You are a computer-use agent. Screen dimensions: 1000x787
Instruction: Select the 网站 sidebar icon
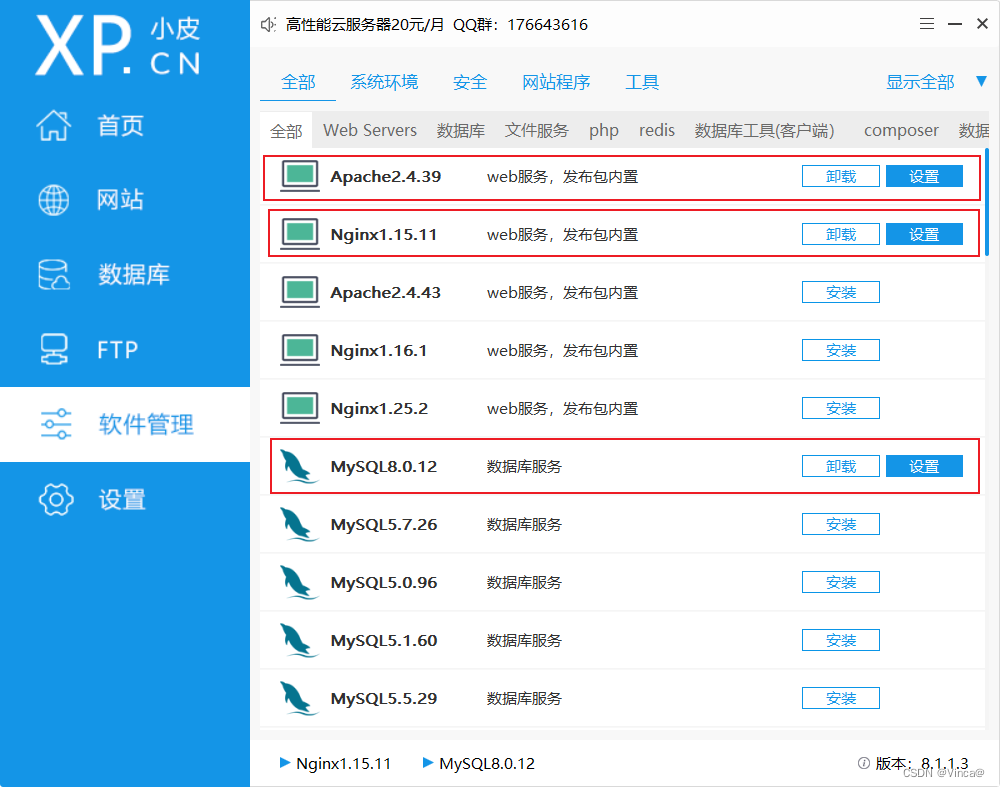[118, 200]
